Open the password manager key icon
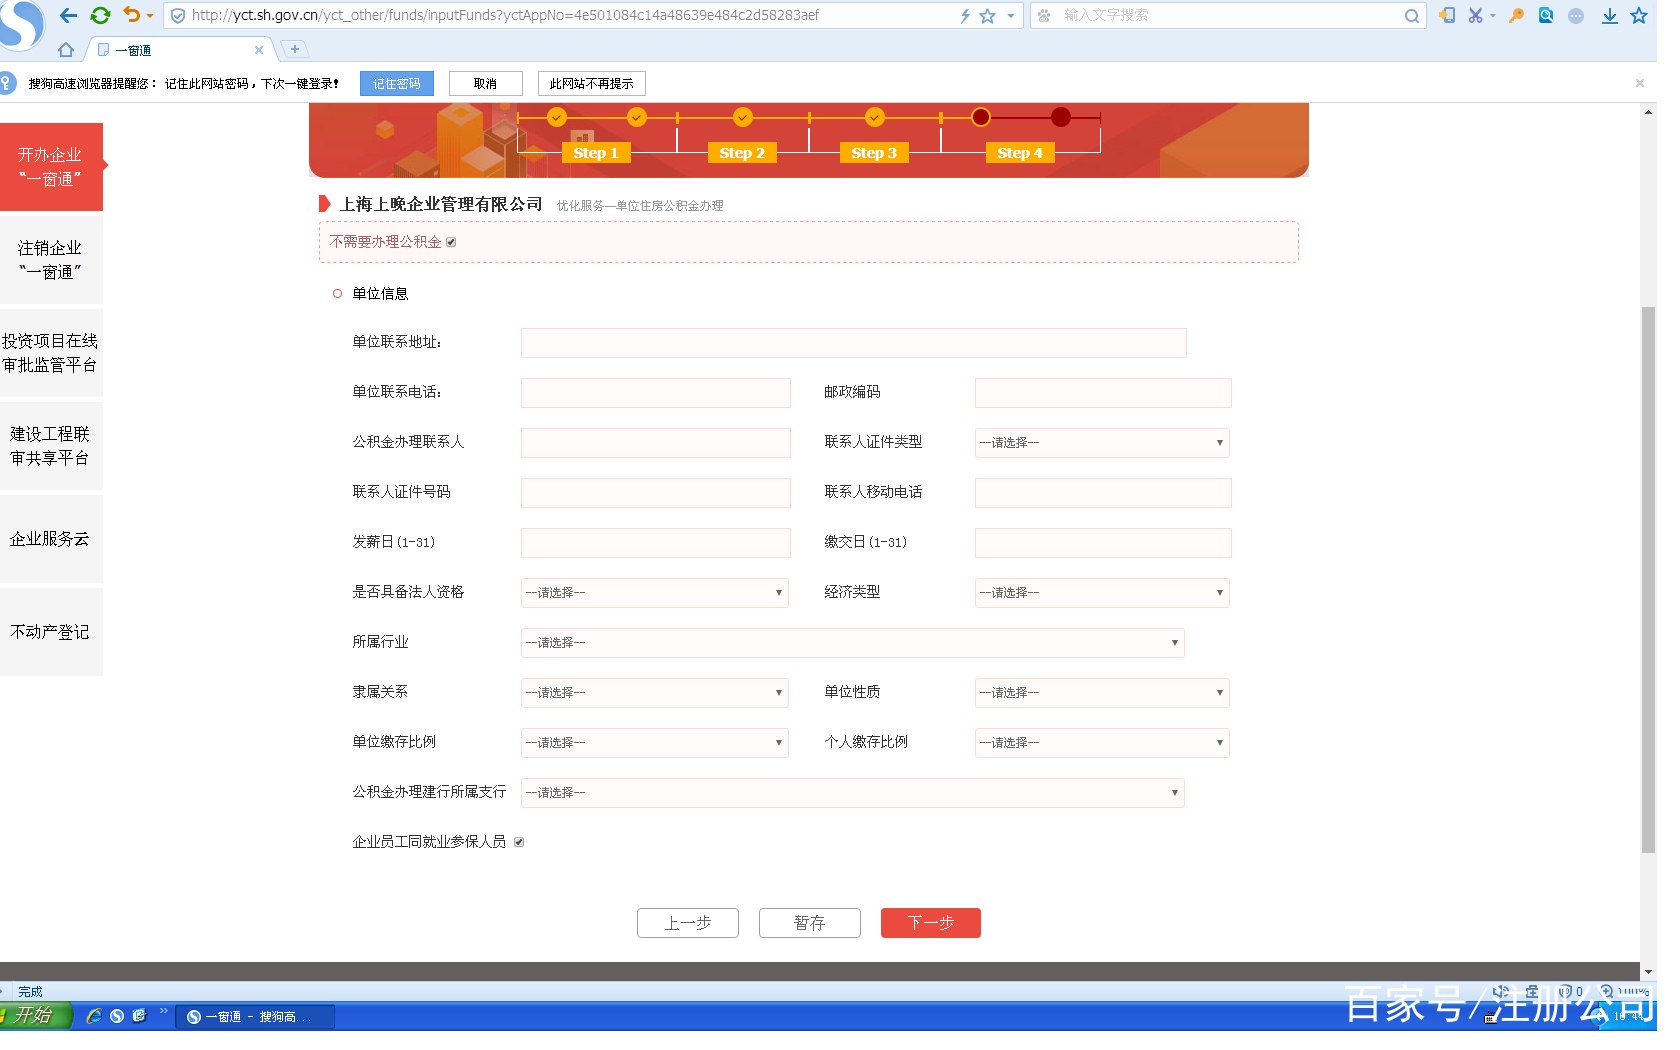1680x1050 pixels. coord(1516,15)
